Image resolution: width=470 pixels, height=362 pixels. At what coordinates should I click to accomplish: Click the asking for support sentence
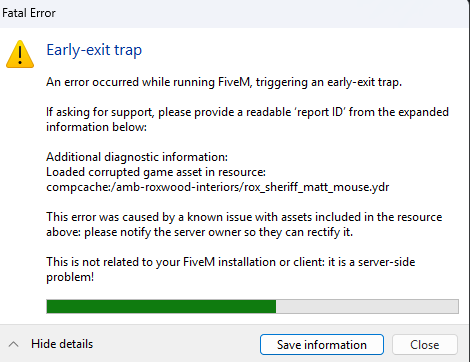click(247, 112)
